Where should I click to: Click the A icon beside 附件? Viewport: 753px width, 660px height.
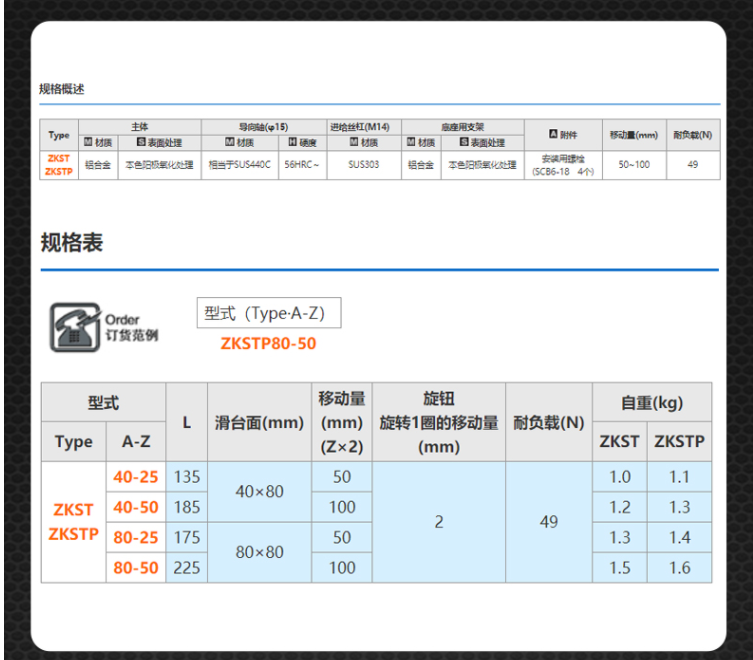pyautogui.click(x=554, y=135)
